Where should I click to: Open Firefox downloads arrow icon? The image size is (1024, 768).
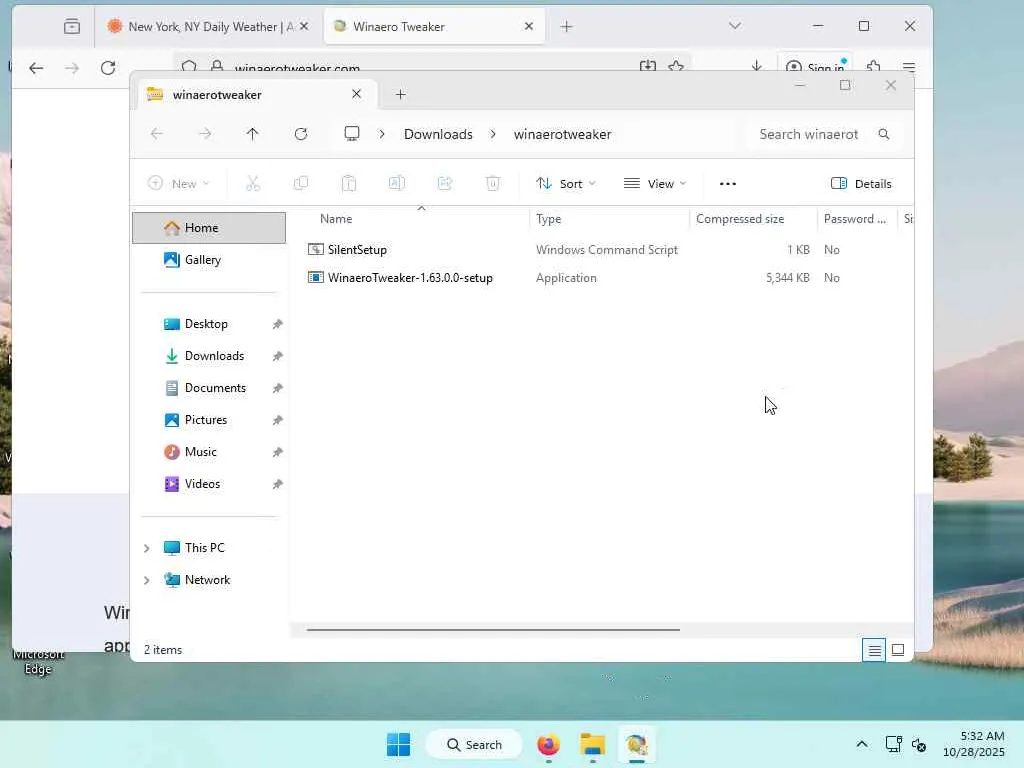(756, 66)
